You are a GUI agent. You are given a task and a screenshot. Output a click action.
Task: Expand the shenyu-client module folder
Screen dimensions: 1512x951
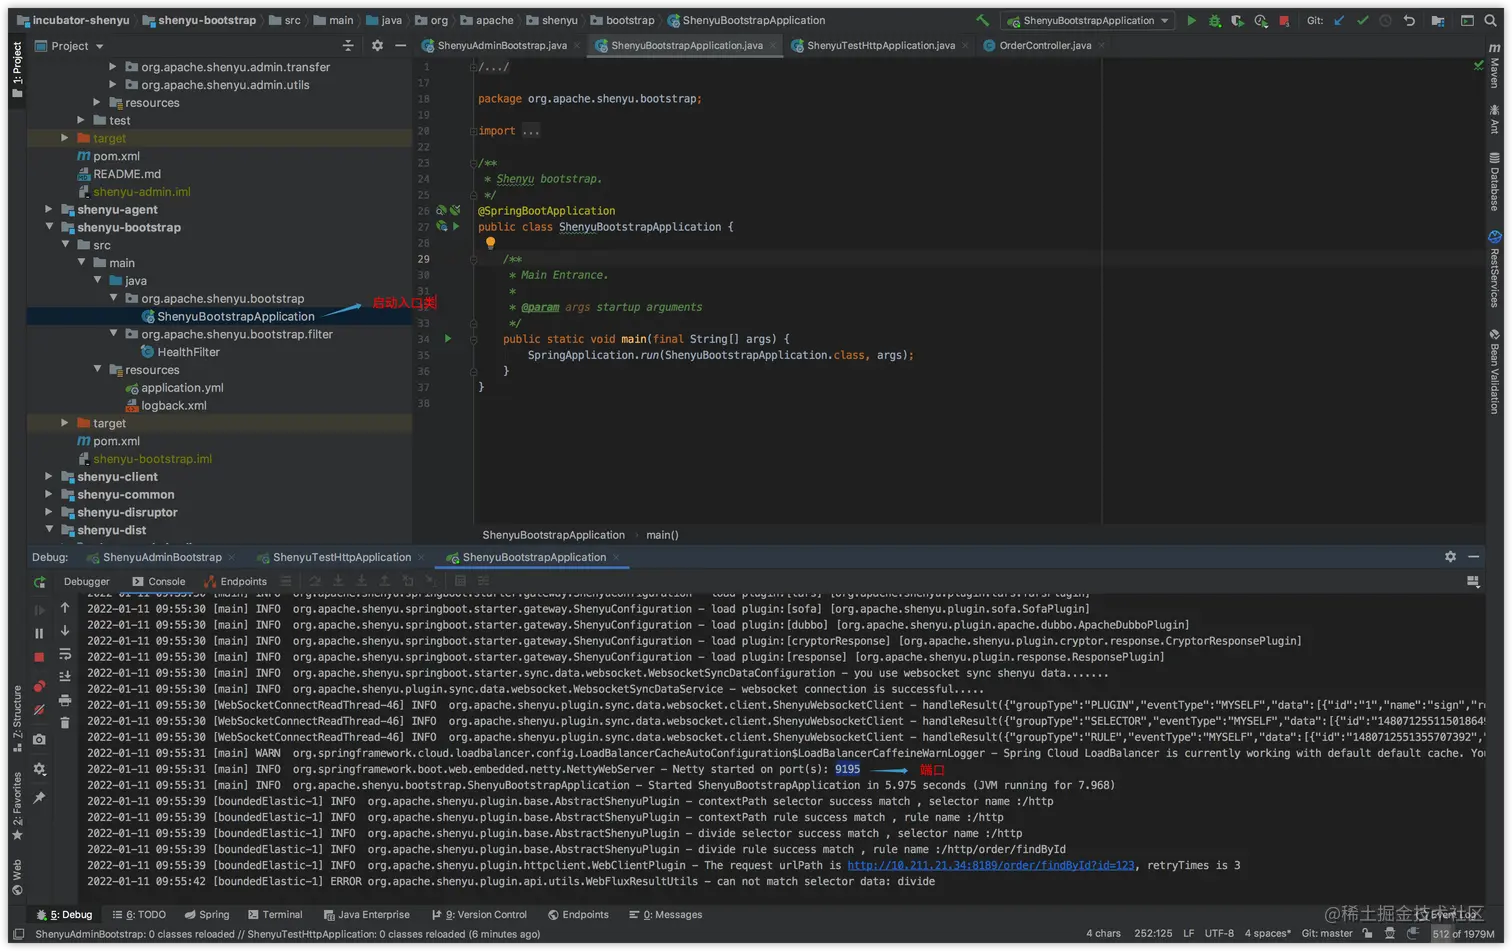(x=49, y=477)
